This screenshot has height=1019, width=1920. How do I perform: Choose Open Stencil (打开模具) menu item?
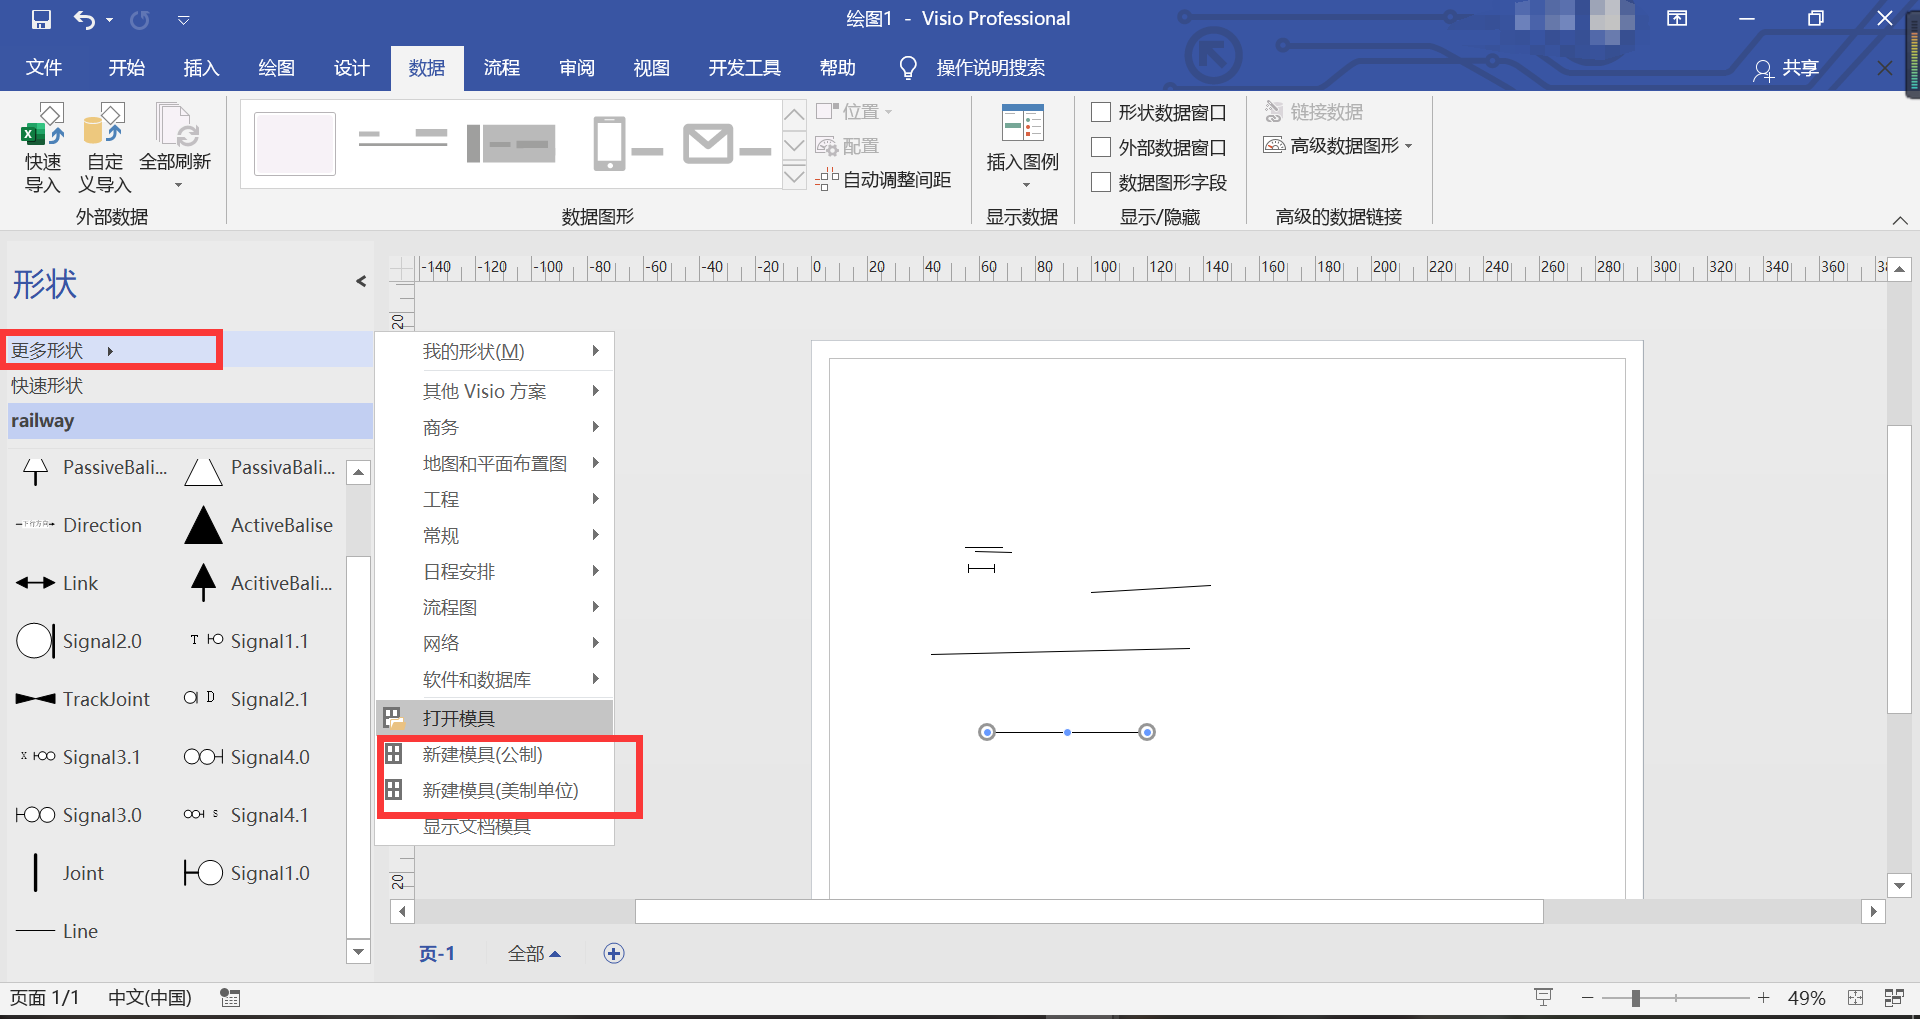click(496, 718)
